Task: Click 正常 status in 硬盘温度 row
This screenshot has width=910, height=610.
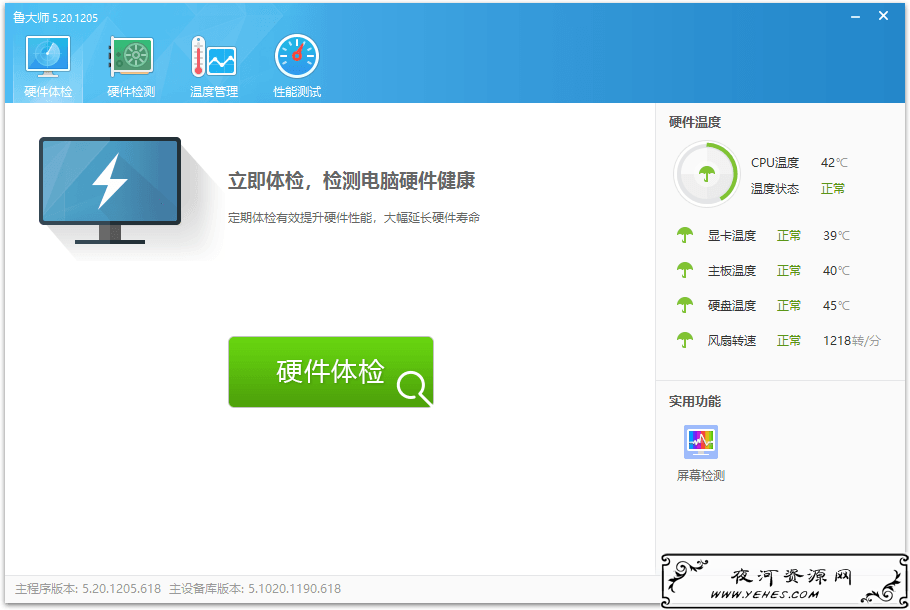Action: [x=789, y=305]
